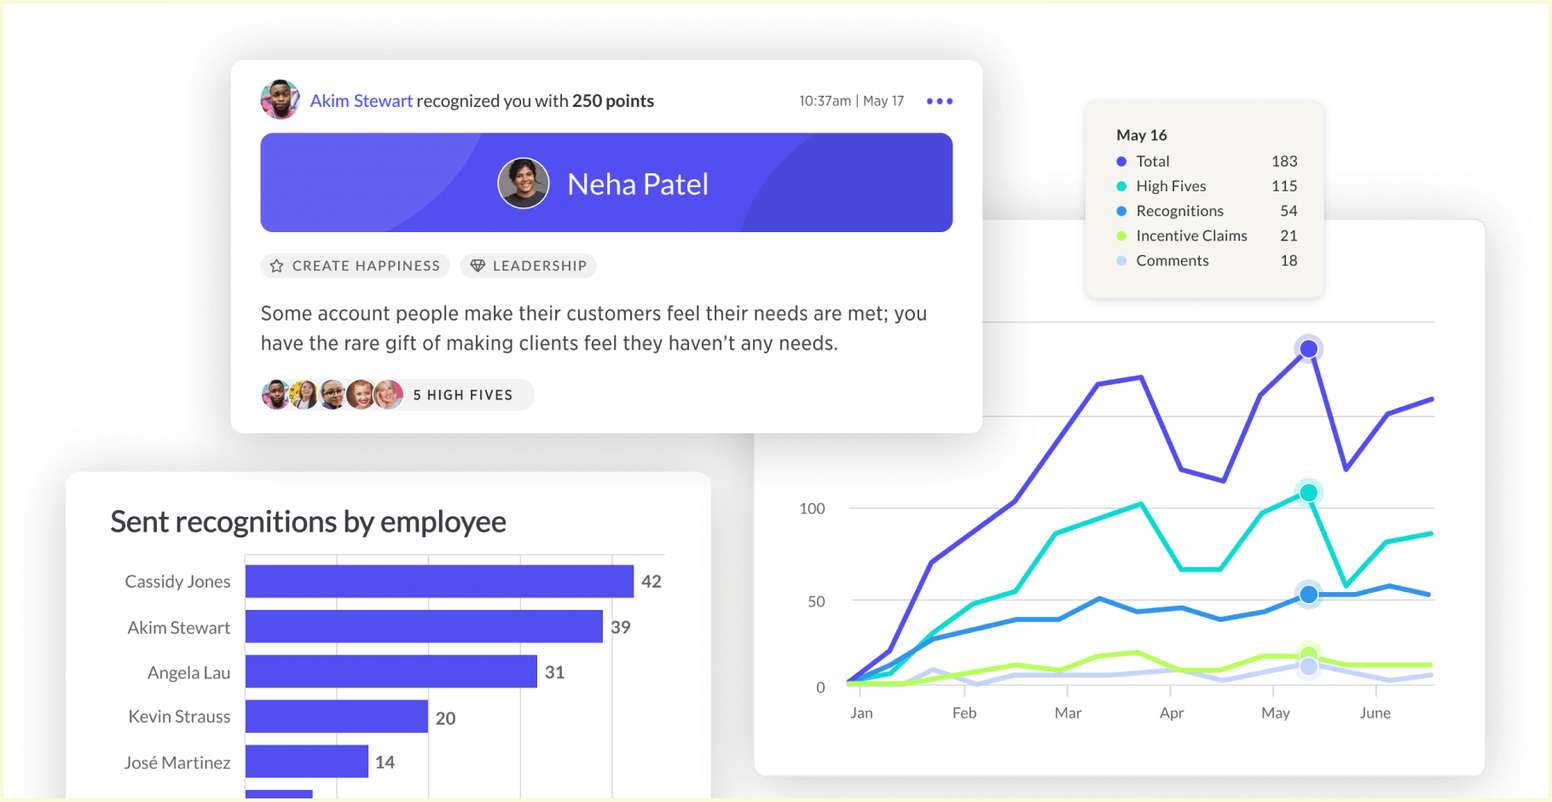This screenshot has width=1552, height=802.
Task: Click the Akim Stewart bar in the chart
Action: 424,627
